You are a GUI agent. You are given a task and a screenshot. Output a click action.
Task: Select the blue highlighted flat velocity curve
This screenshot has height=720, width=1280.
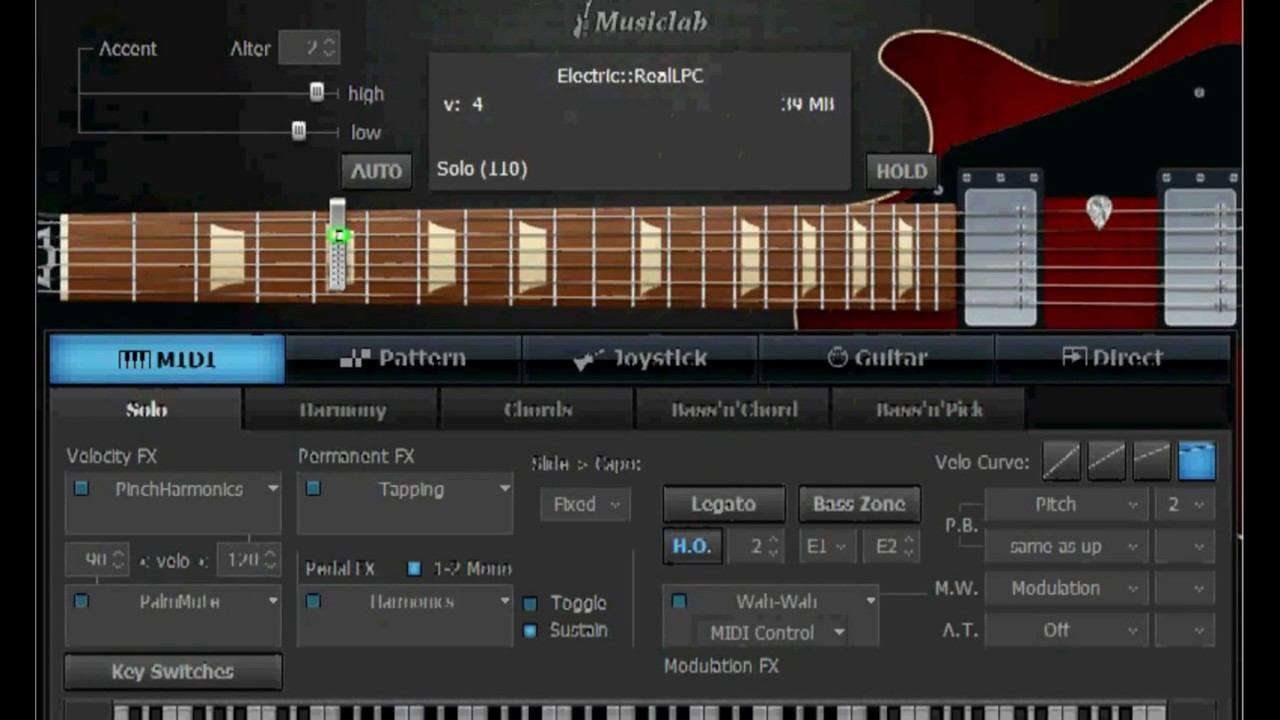1197,461
